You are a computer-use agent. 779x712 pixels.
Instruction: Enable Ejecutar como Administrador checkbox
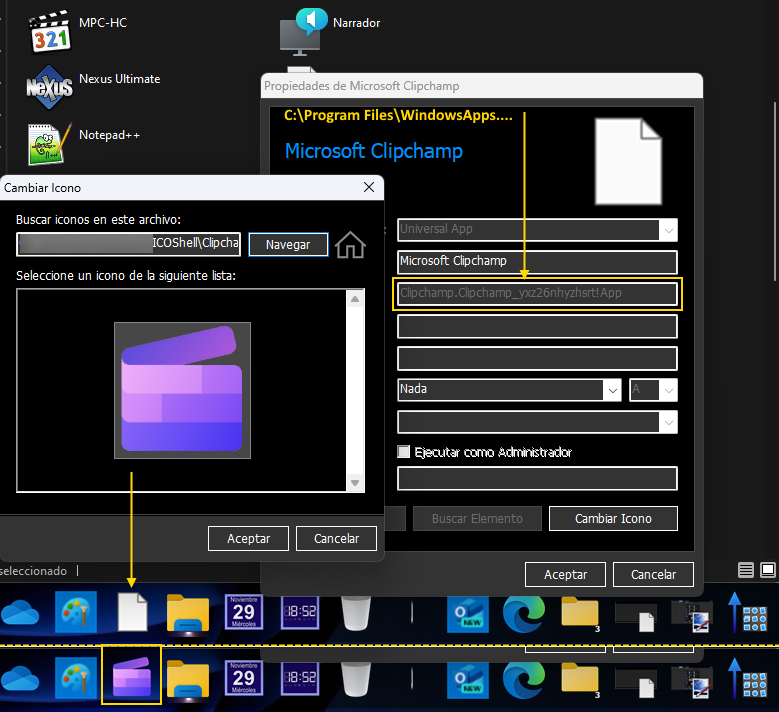point(404,452)
